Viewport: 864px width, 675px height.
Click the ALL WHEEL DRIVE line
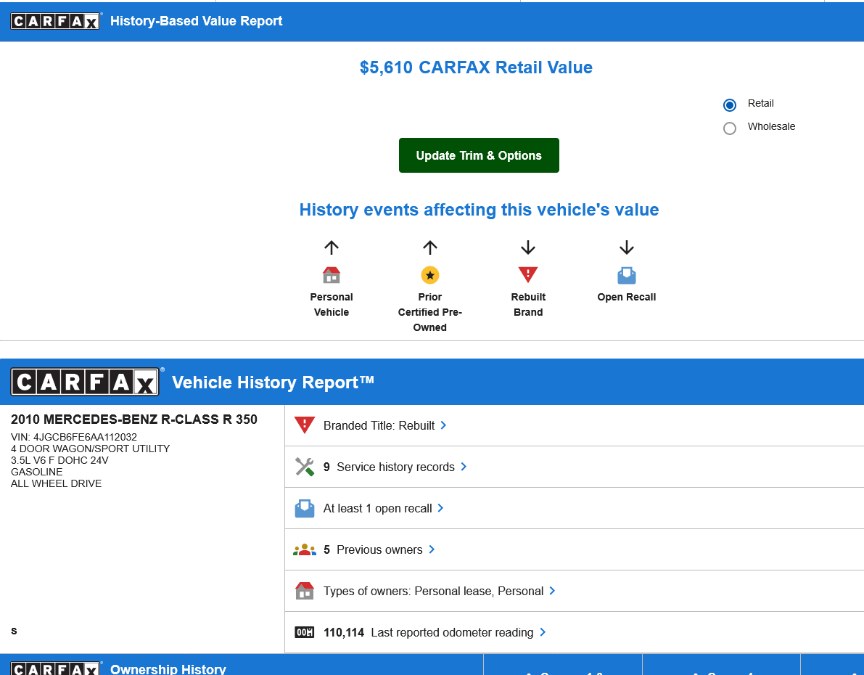56,483
